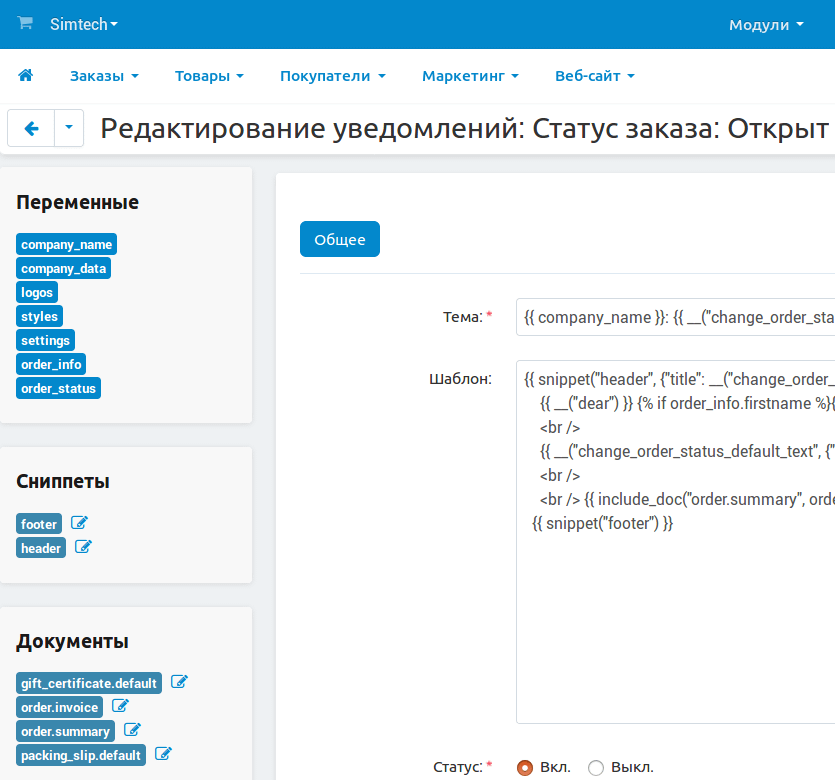835x780 pixels.
Task: Open the Модули dropdown menu
Action: tap(765, 24)
